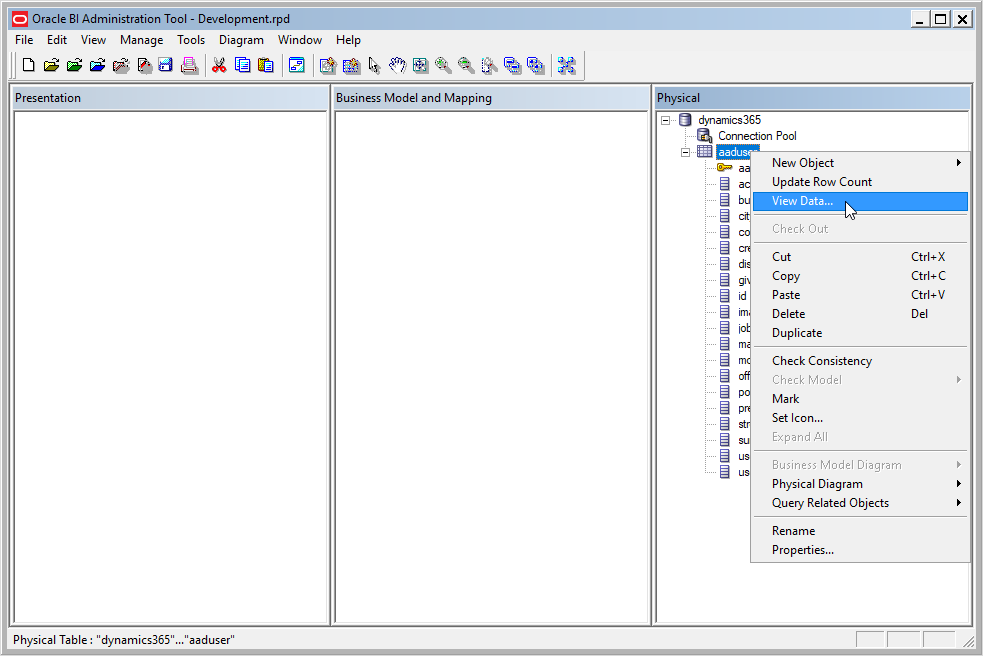Screen dimensions: 983x656
Task: Click Check Consistency in context menu
Action: pyautogui.click(x=822, y=361)
